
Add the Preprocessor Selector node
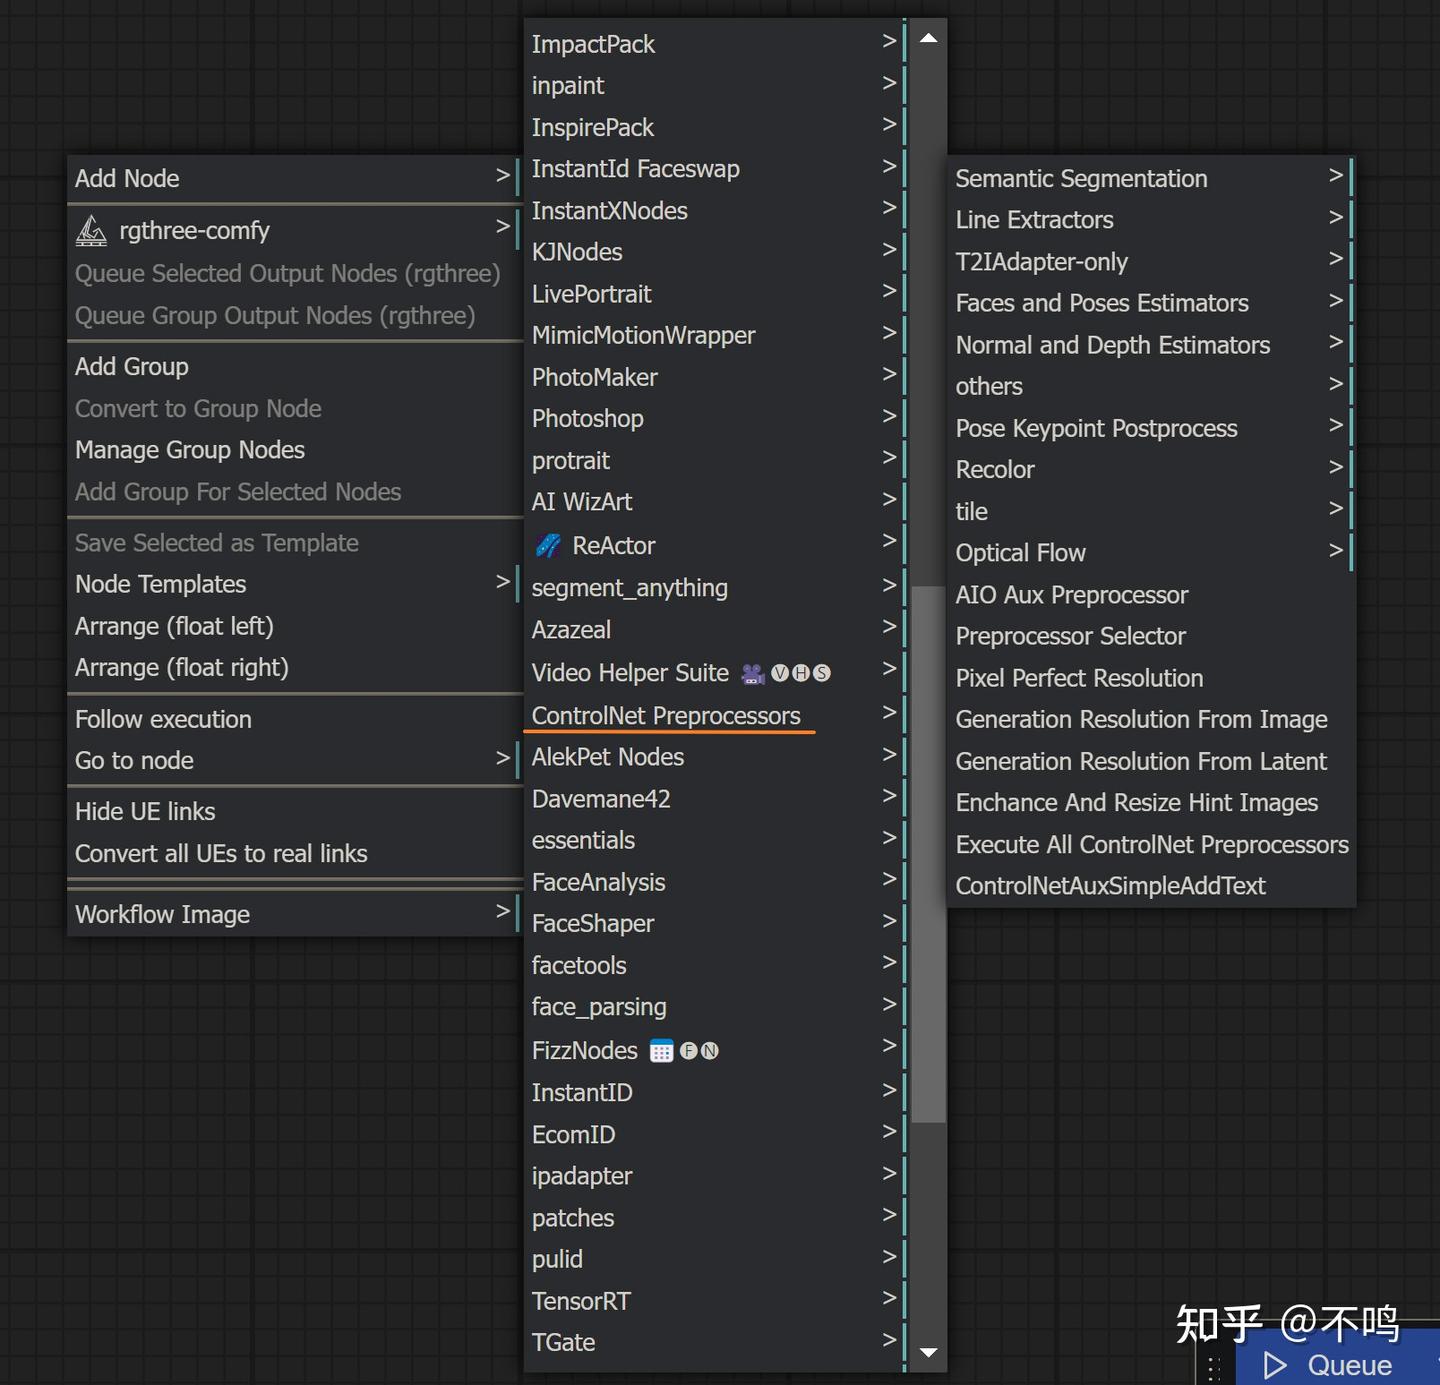1151,636
